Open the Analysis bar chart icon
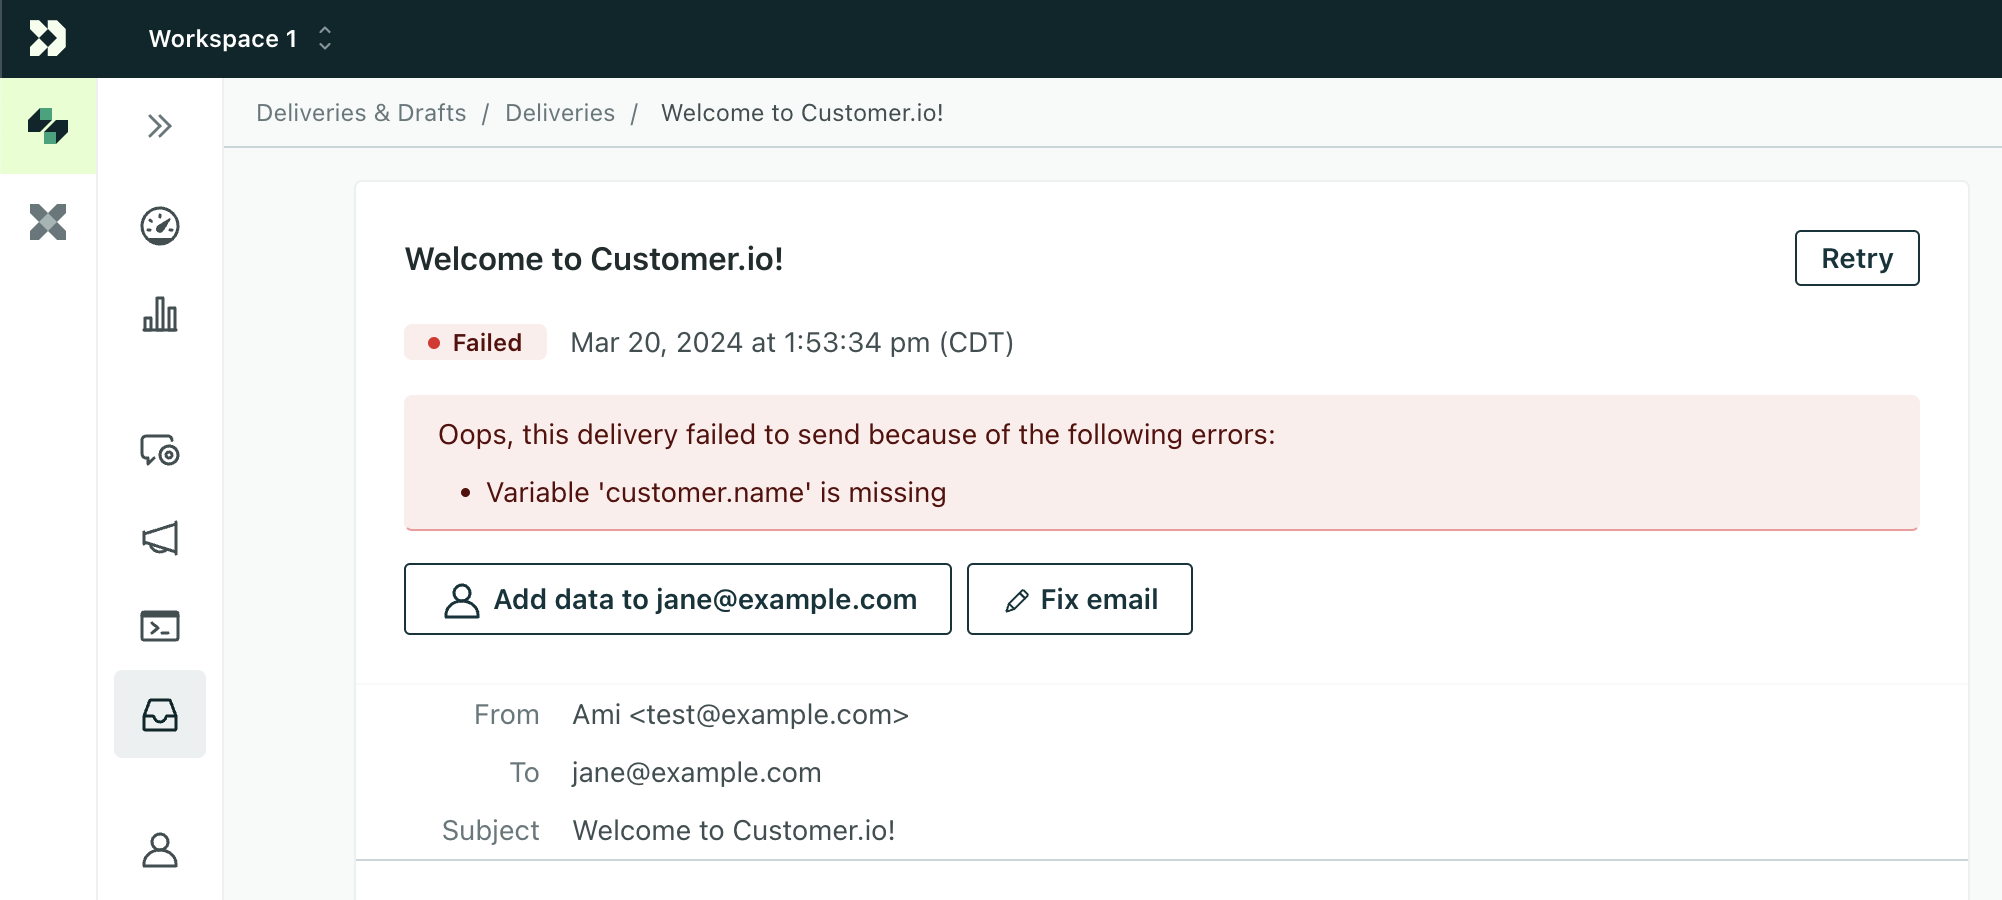 click(159, 314)
